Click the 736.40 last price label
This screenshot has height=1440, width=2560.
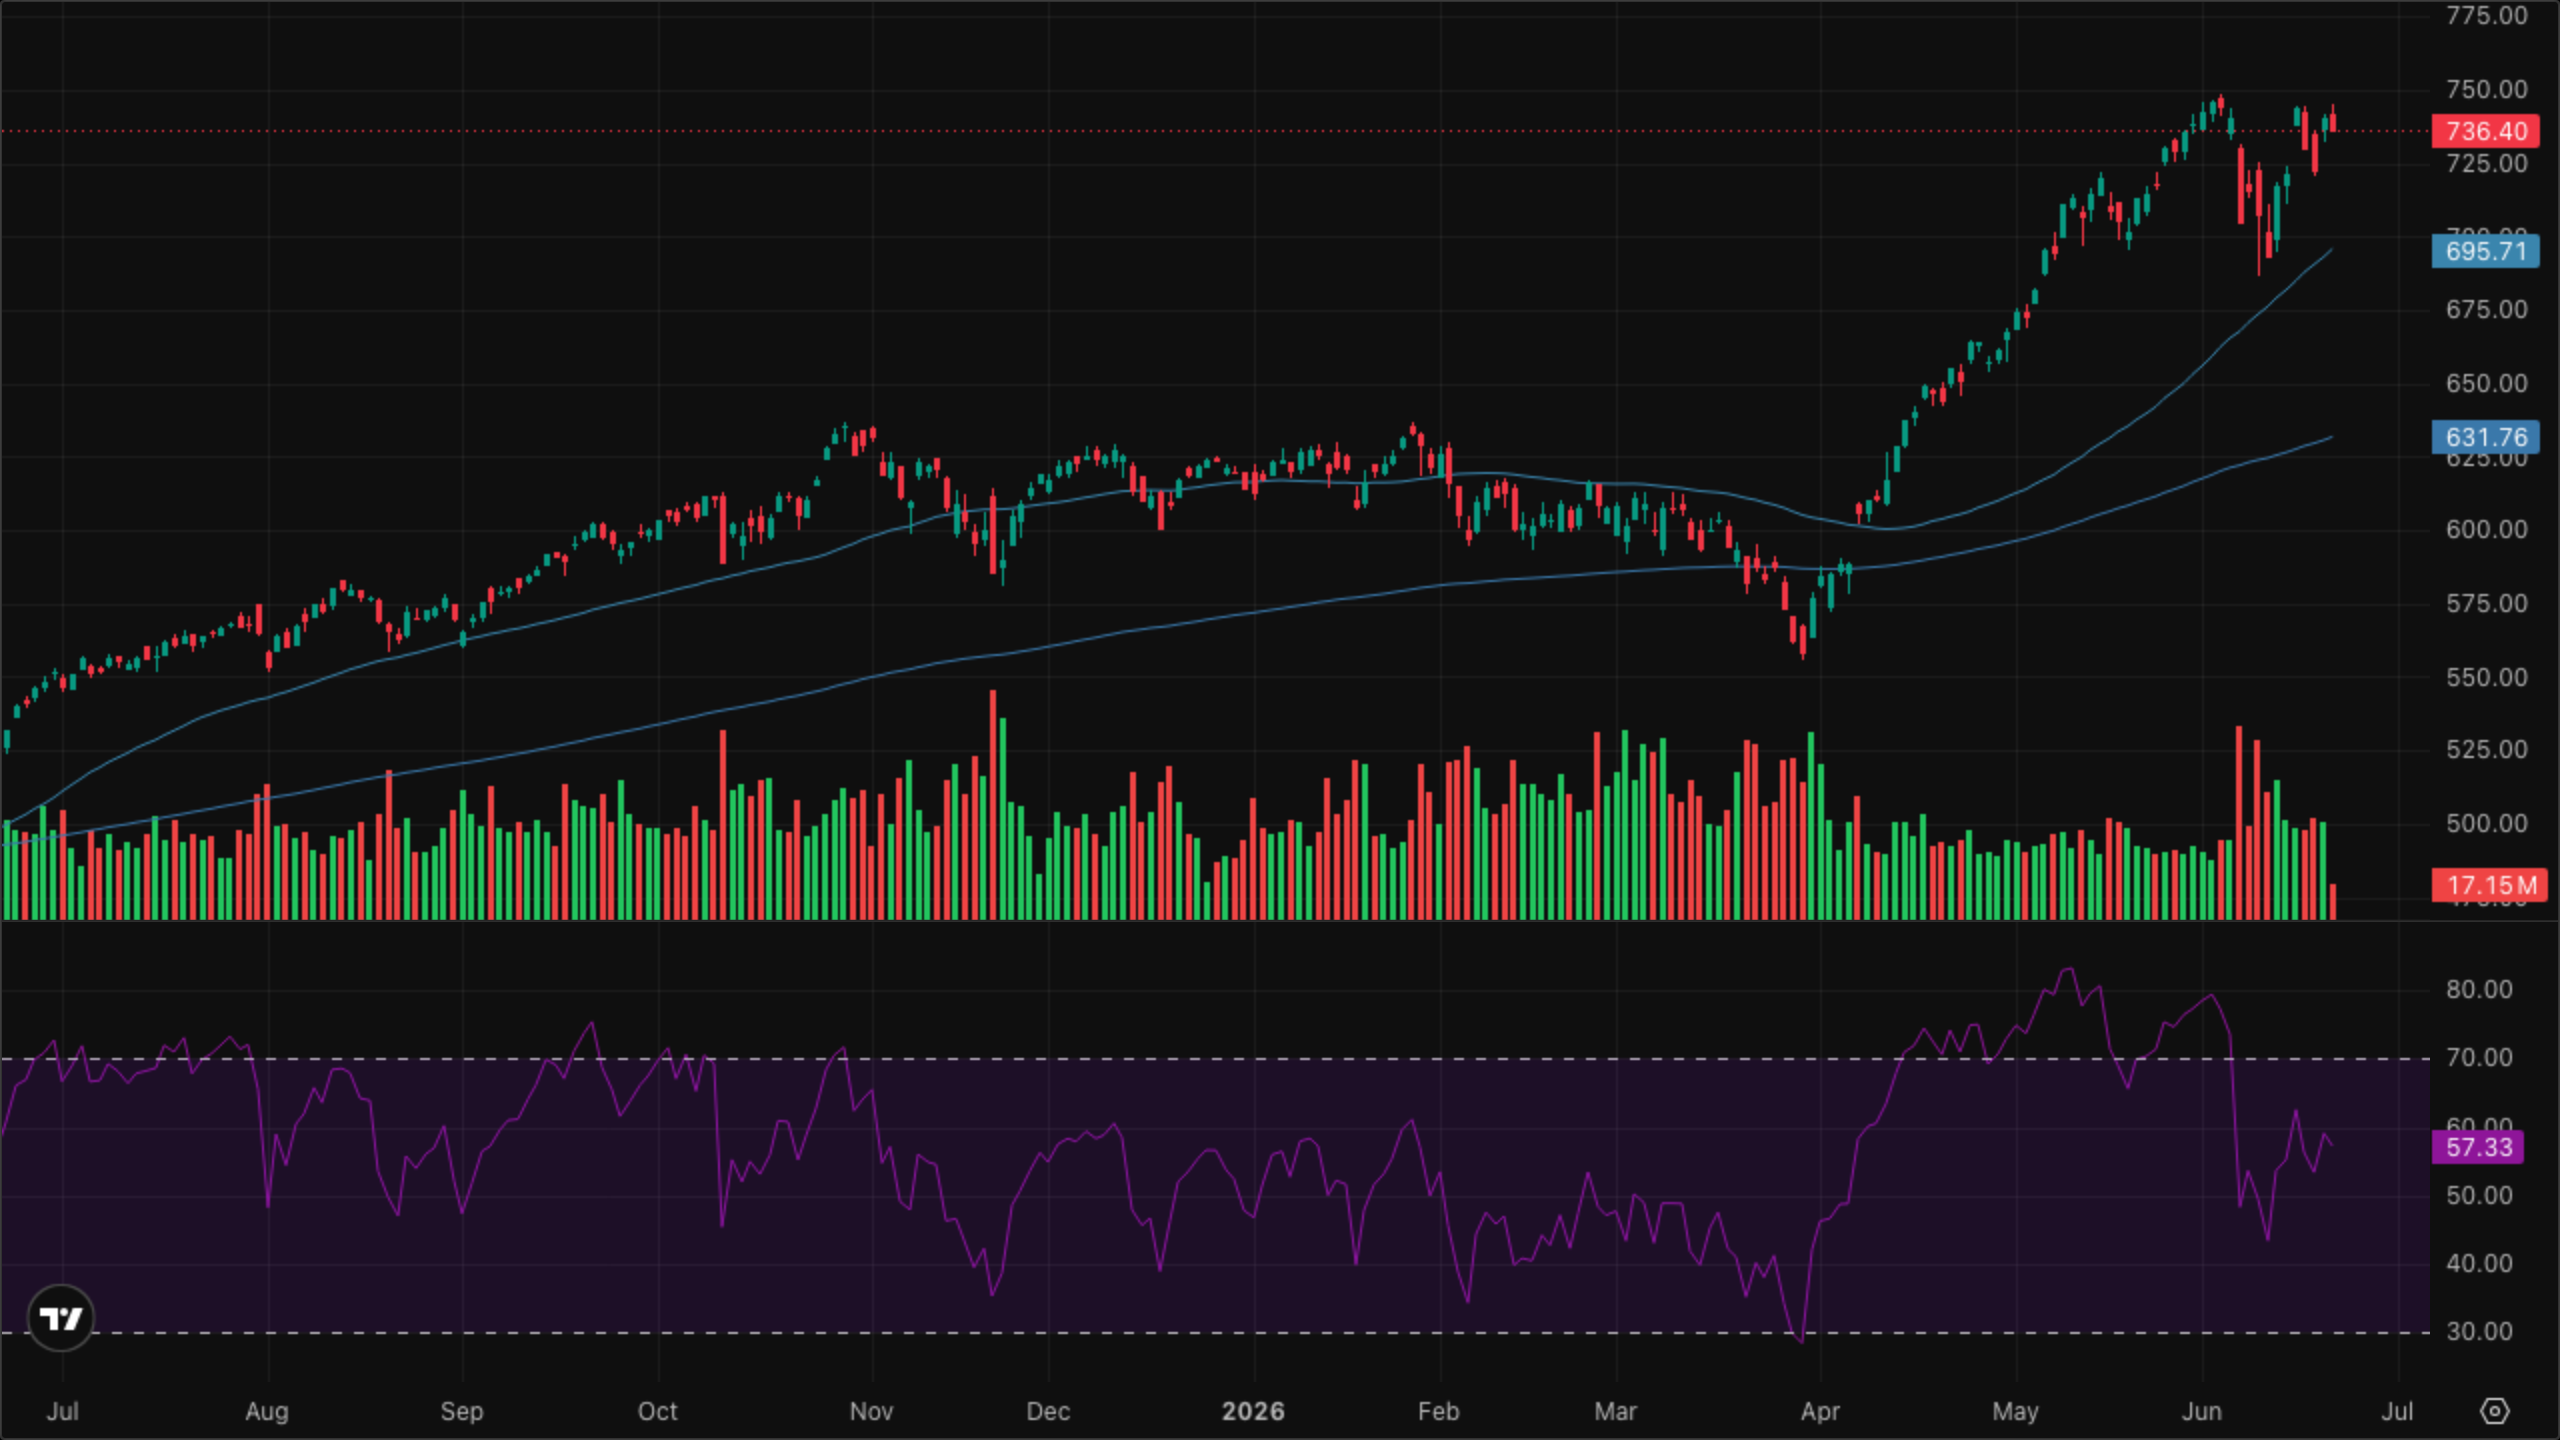point(2486,131)
